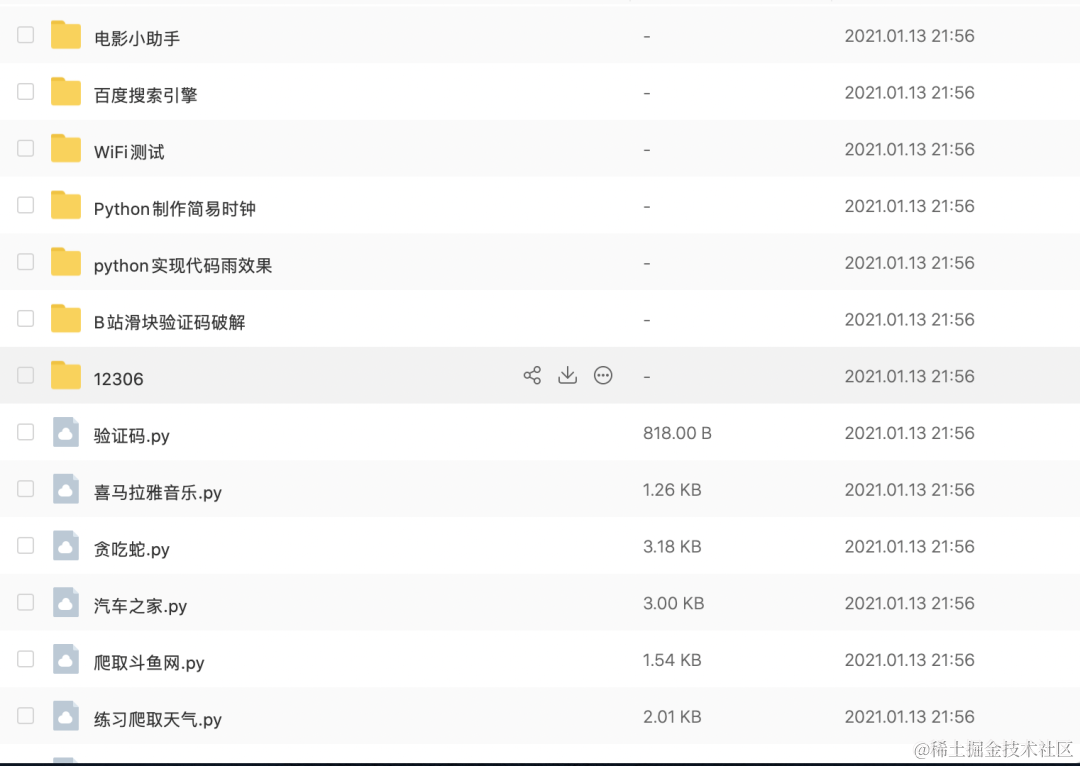This screenshot has height=766, width=1080.
Task: Tick the Python制作简易时钟 checkbox
Action: 25,205
